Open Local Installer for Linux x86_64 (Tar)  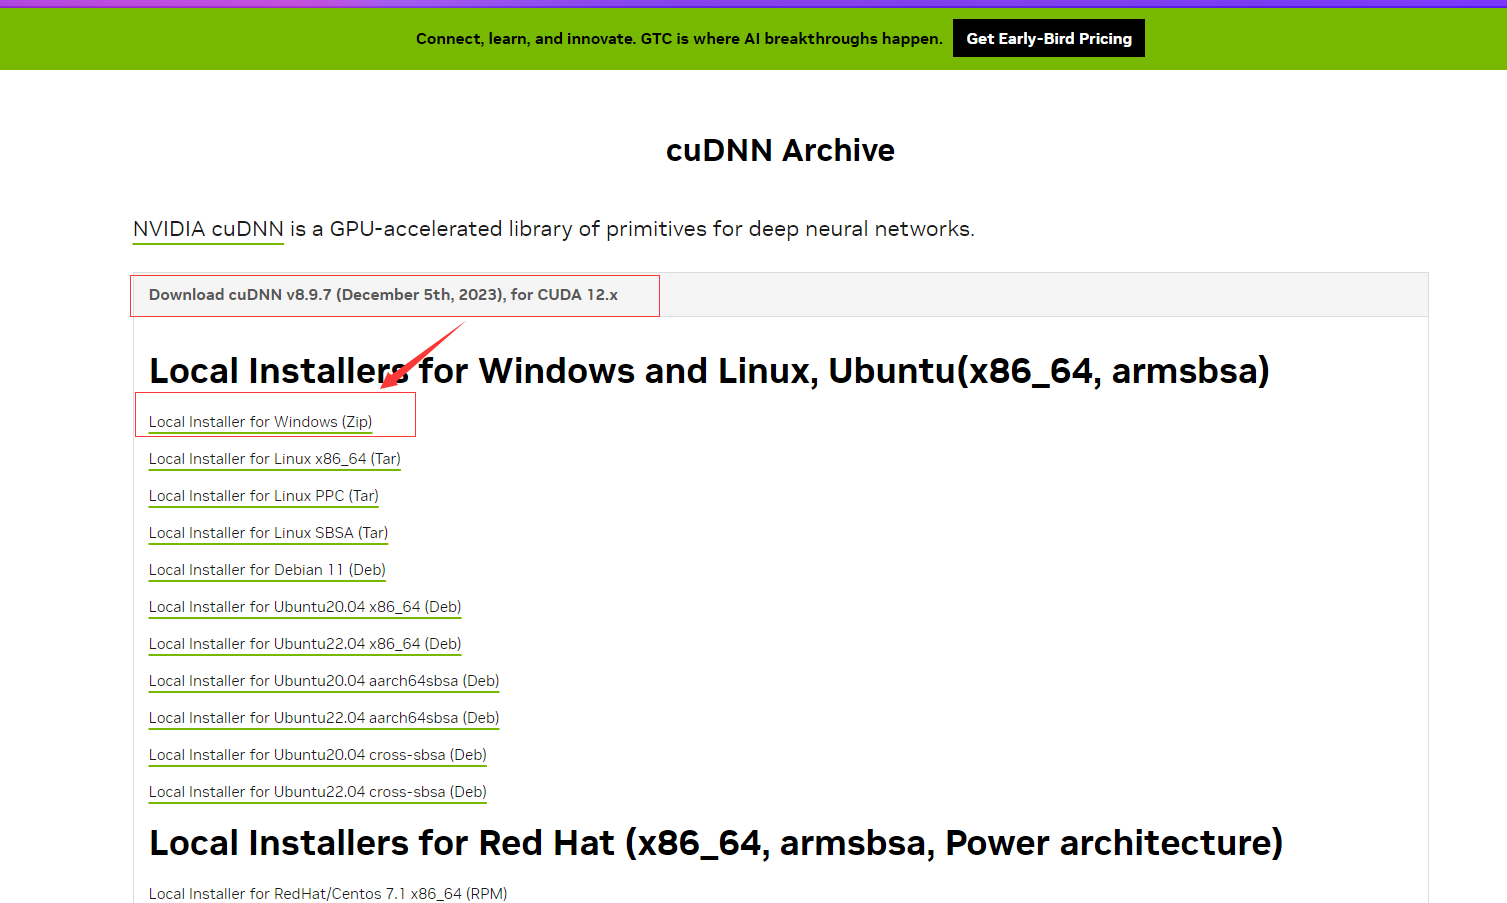pyautogui.click(x=274, y=459)
